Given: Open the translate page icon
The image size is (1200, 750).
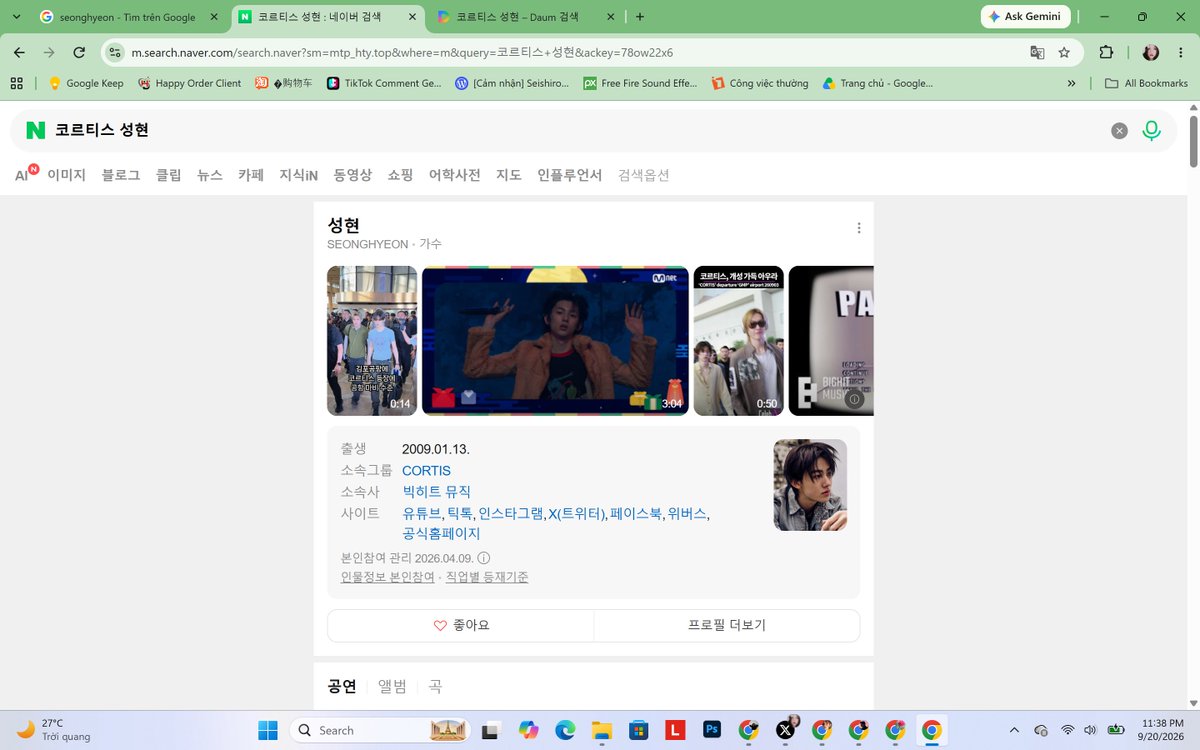Looking at the screenshot, I should pyautogui.click(x=1037, y=52).
